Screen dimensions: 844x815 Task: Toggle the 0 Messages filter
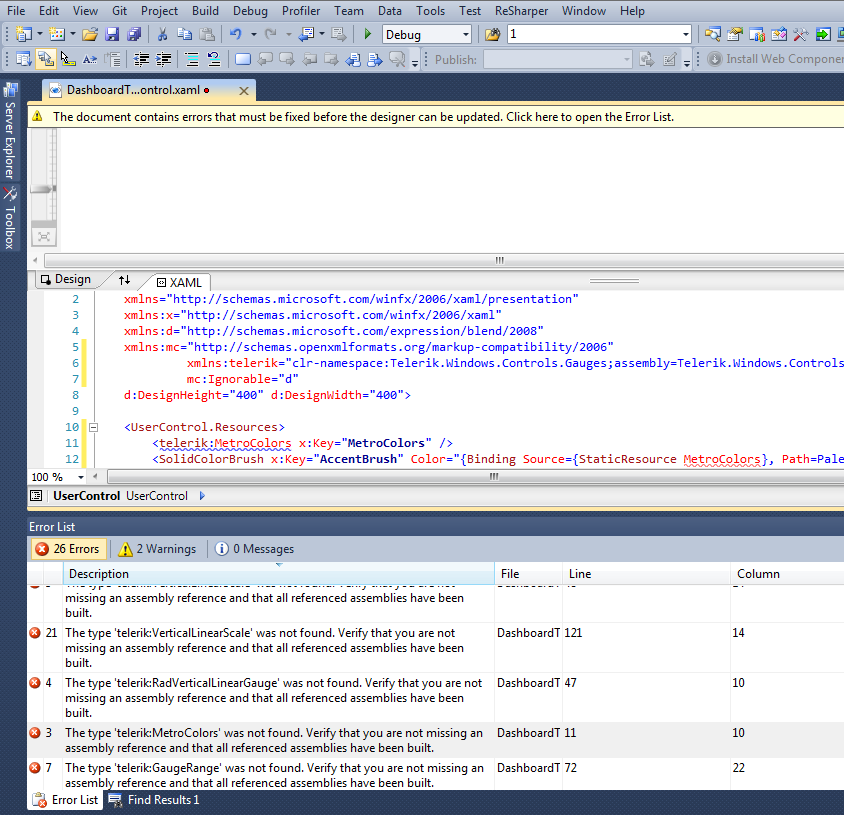[x=254, y=549]
